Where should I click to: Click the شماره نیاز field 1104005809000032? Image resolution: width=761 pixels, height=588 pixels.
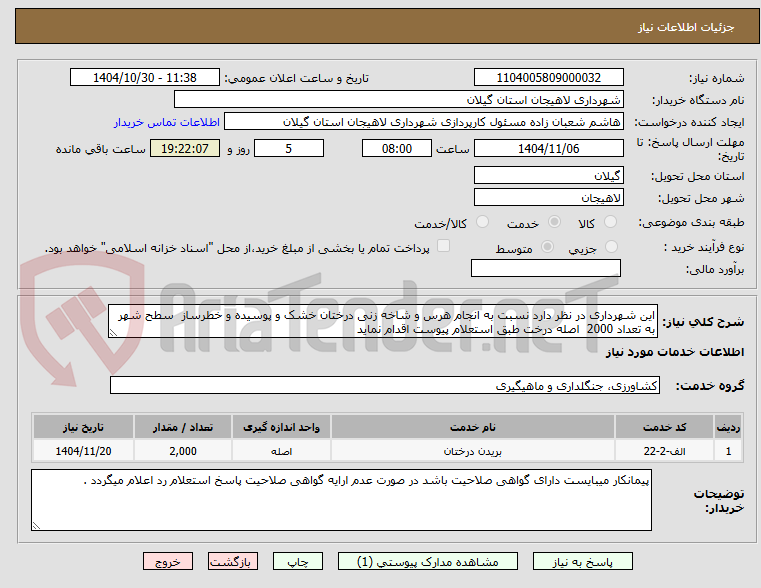pyautogui.click(x=548, y=78)
